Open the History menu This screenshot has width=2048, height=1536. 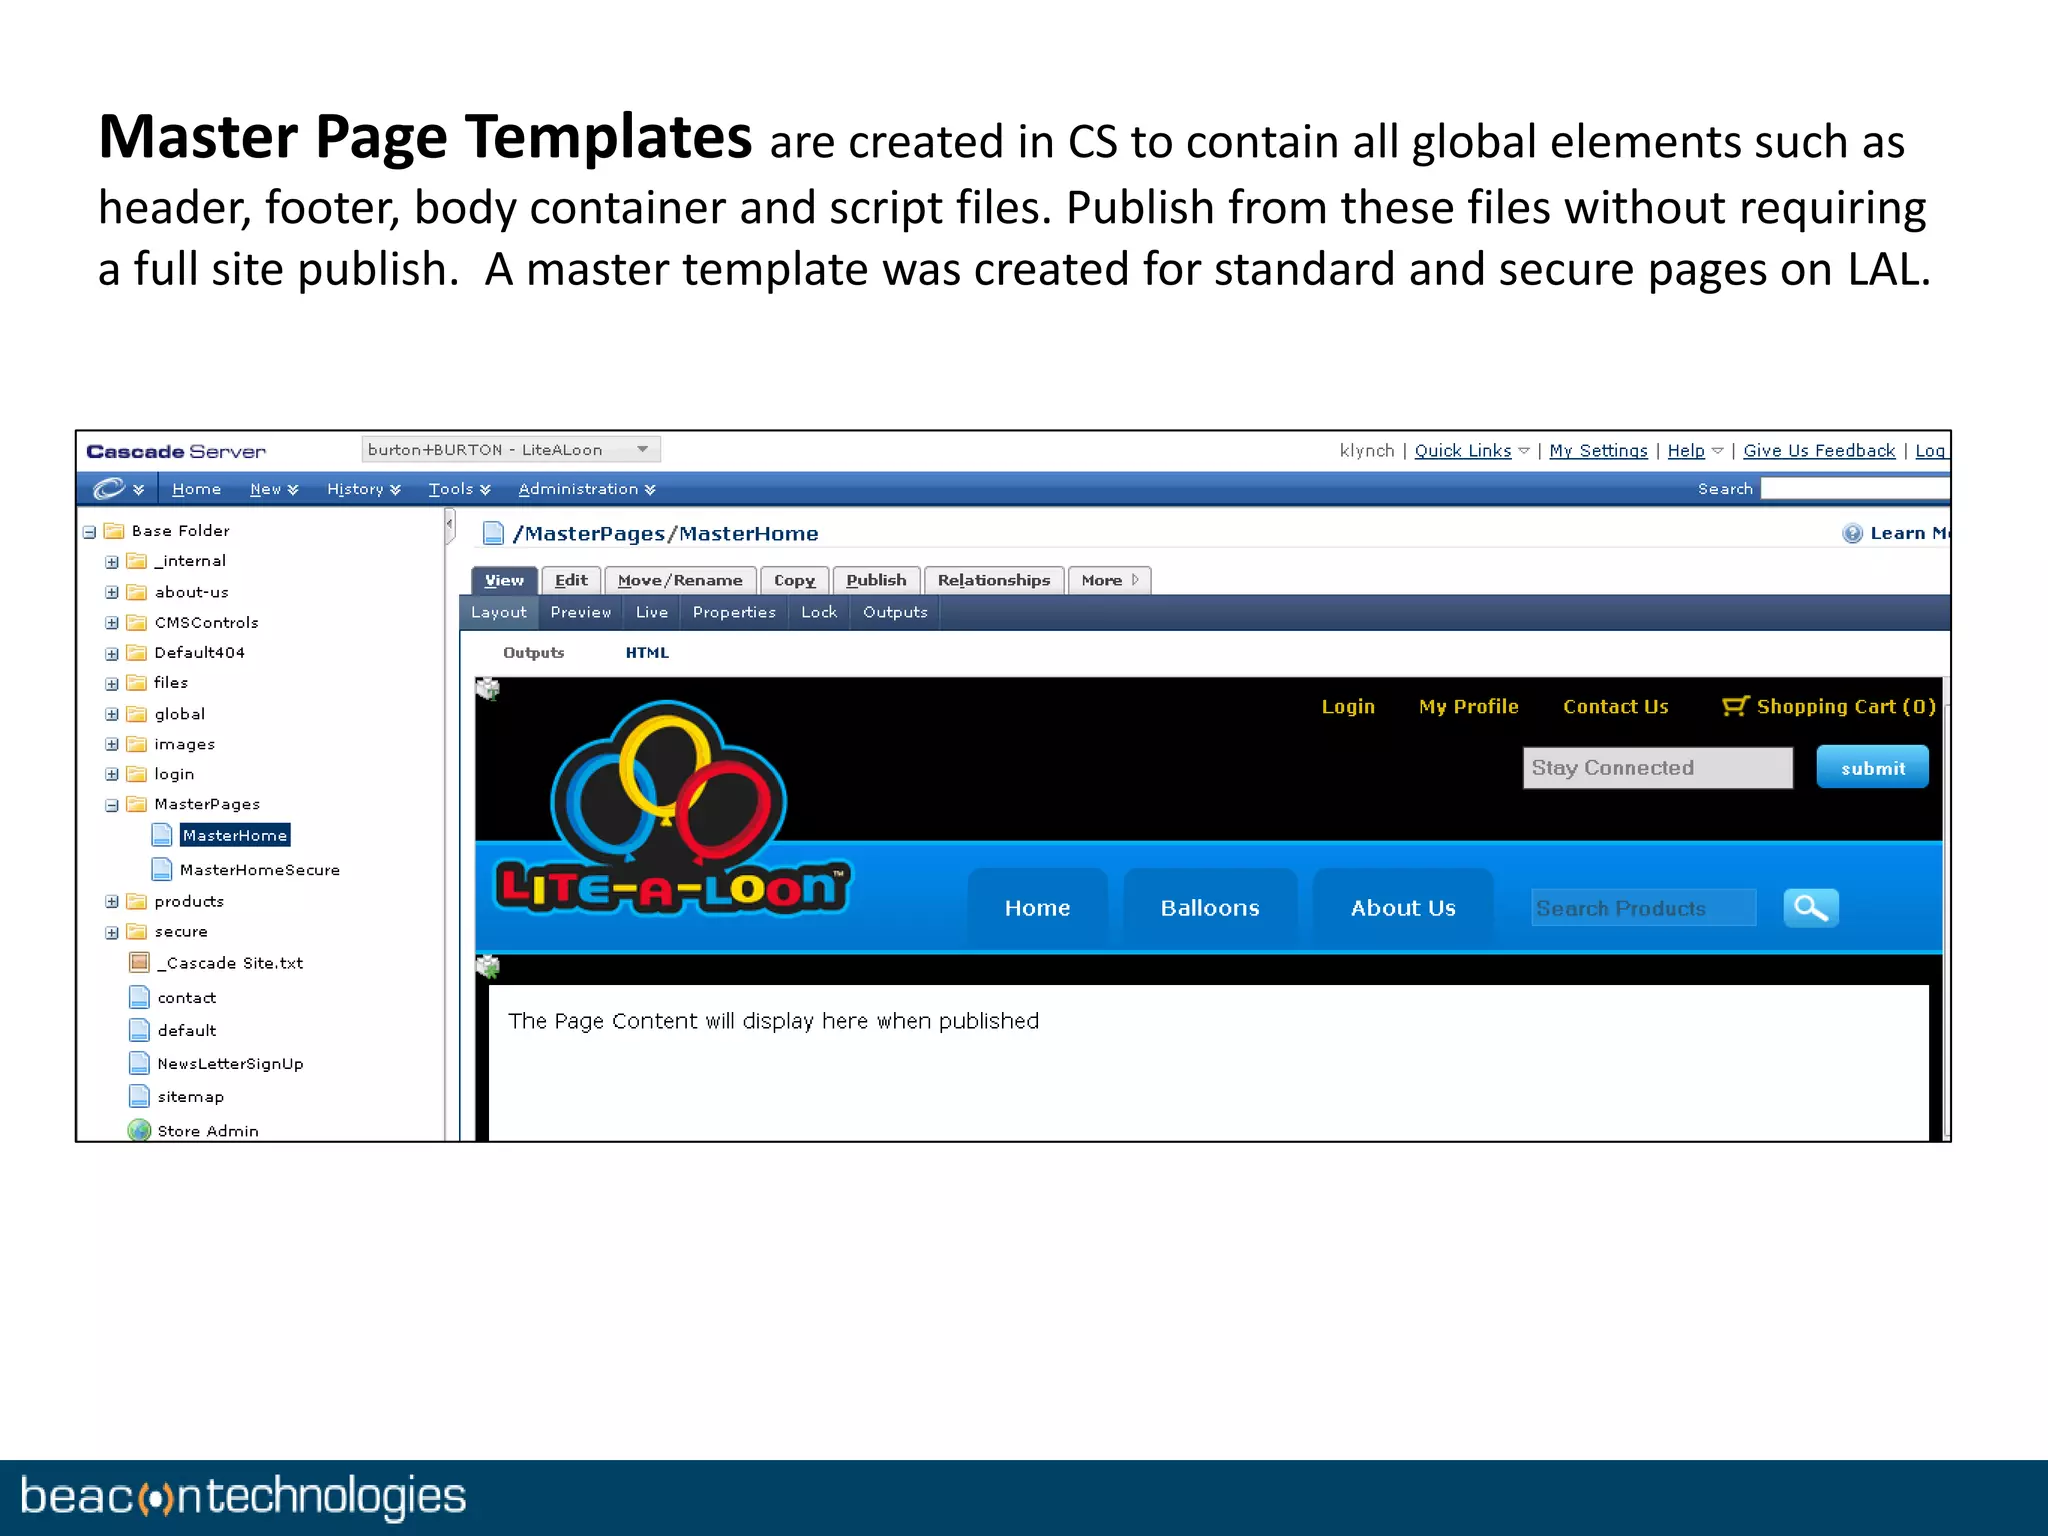[x=364, y=489]
